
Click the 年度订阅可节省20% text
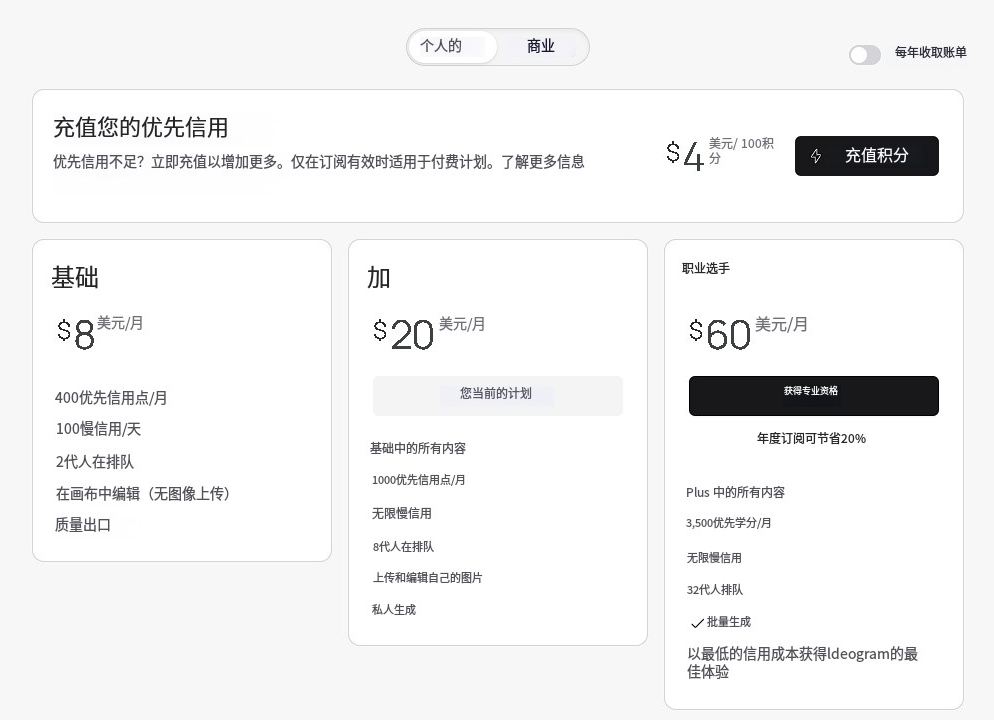coord(811,439)
